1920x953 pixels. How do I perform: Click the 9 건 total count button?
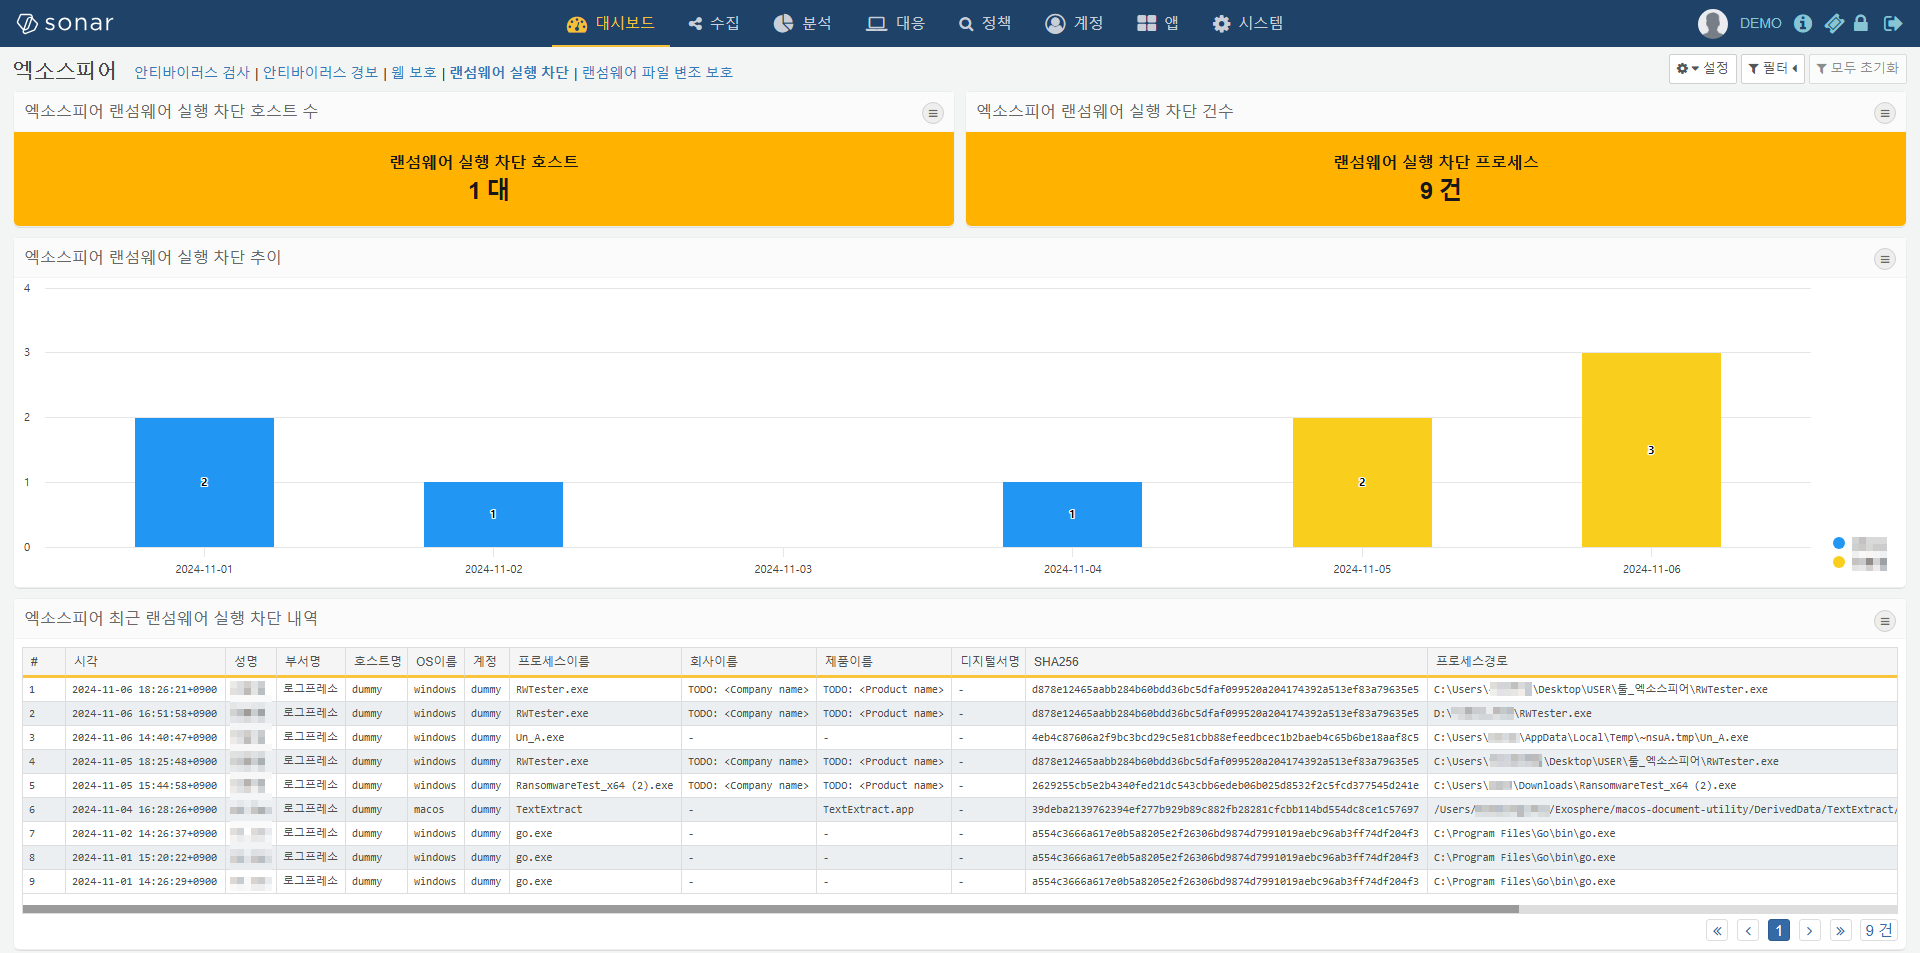coord(1879,931)
